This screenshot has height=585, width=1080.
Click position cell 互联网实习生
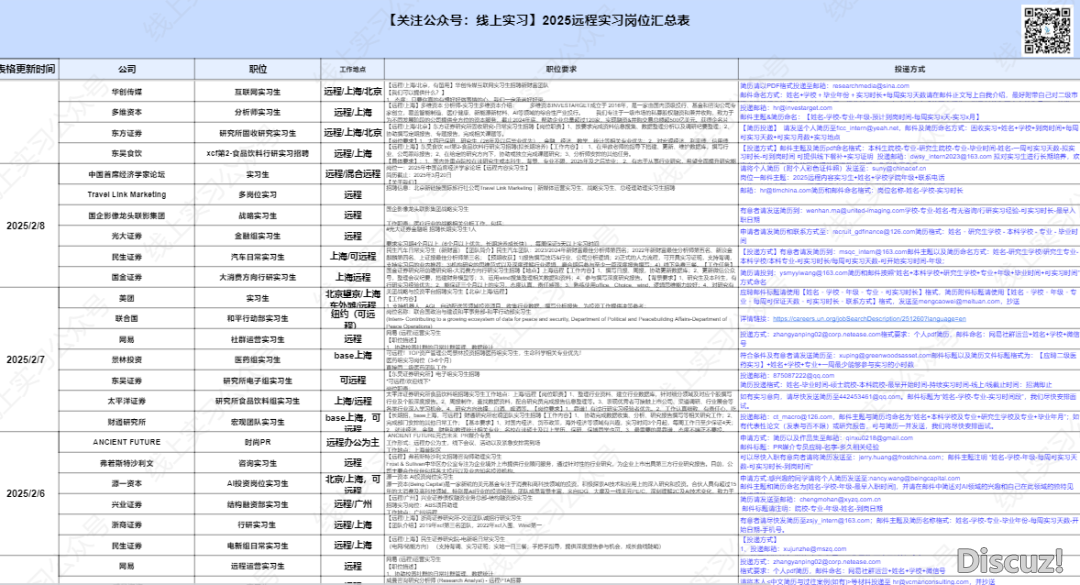click(258, 92)
